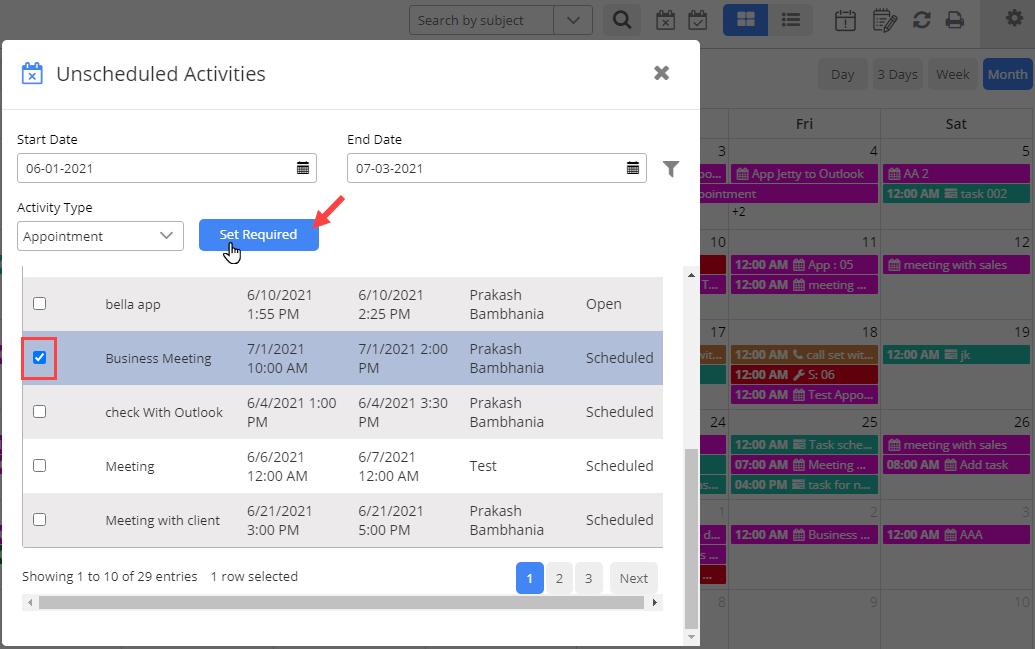The width and height of the screenshot is (1035, 649).
Task: Switch to Day view tab
Action: click(x=842, y=74)
